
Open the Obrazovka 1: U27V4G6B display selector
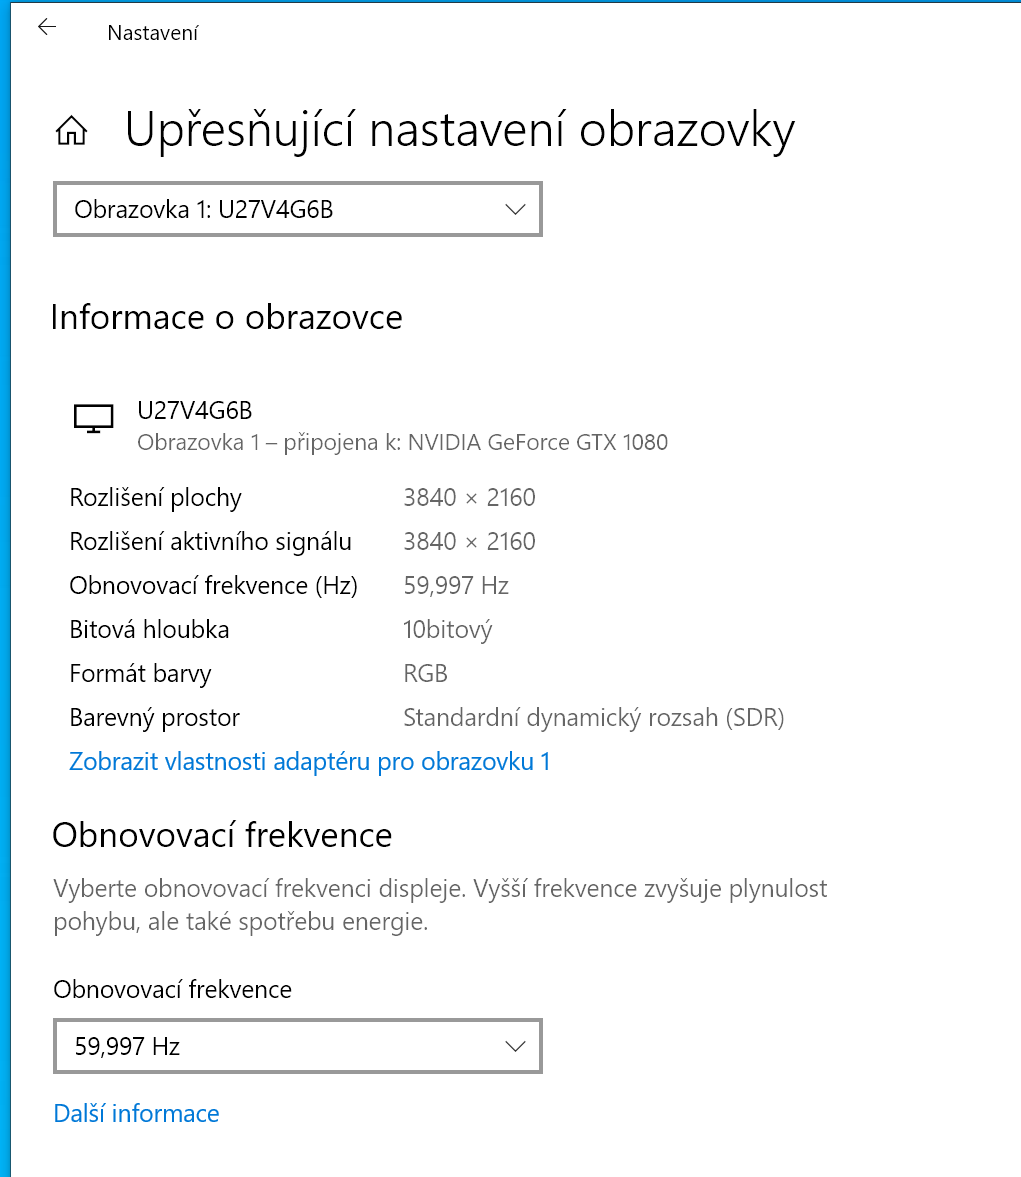coord(297,209)
